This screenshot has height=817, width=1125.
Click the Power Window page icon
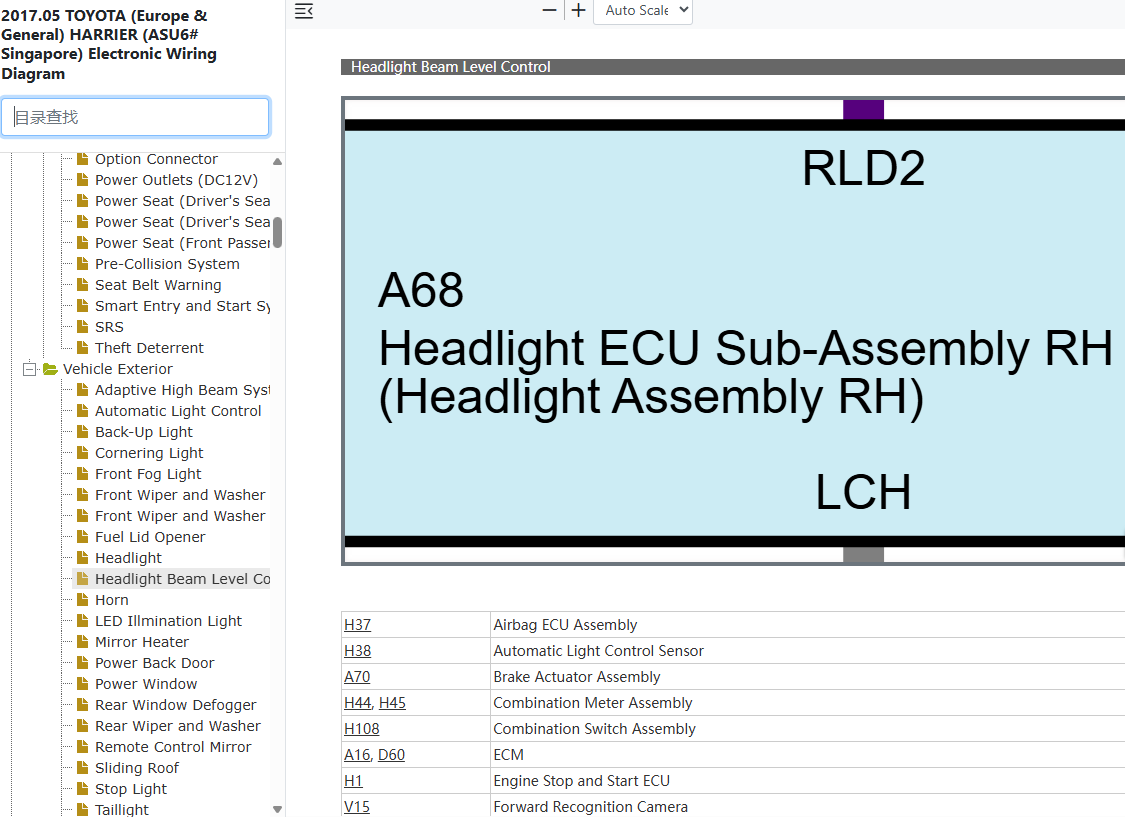83,683
